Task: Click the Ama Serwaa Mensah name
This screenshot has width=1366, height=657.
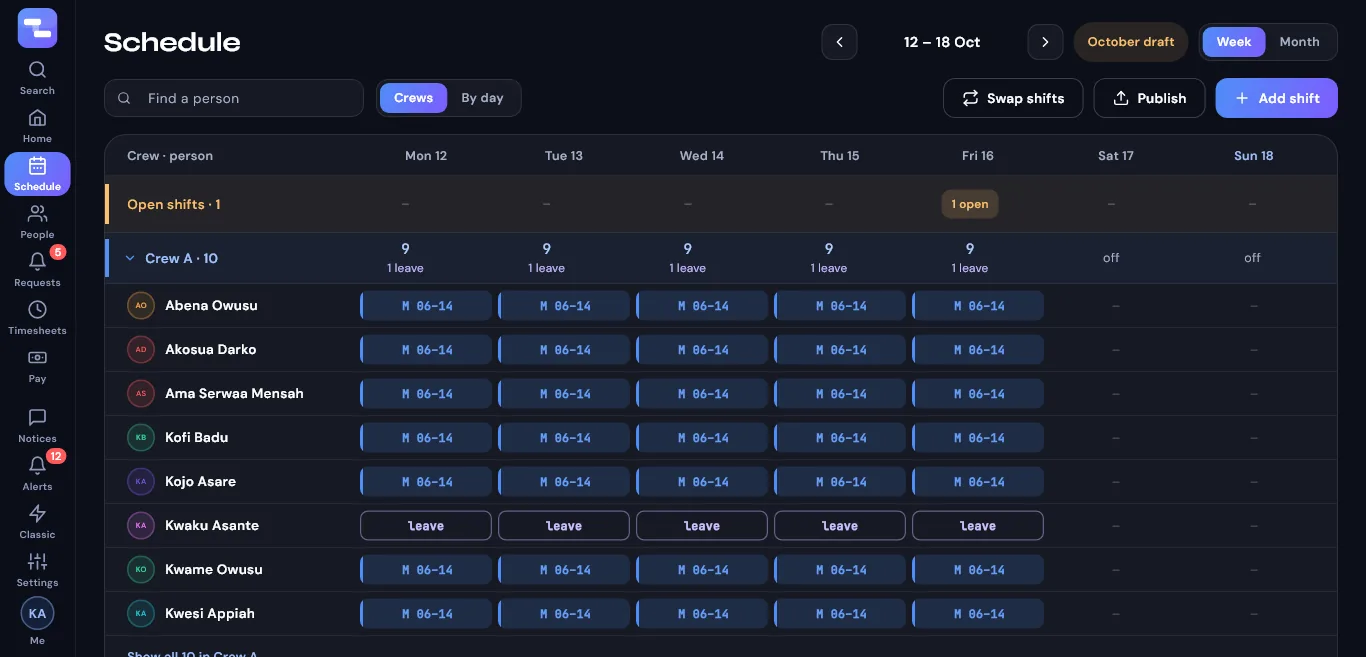Action: (234, 394)
